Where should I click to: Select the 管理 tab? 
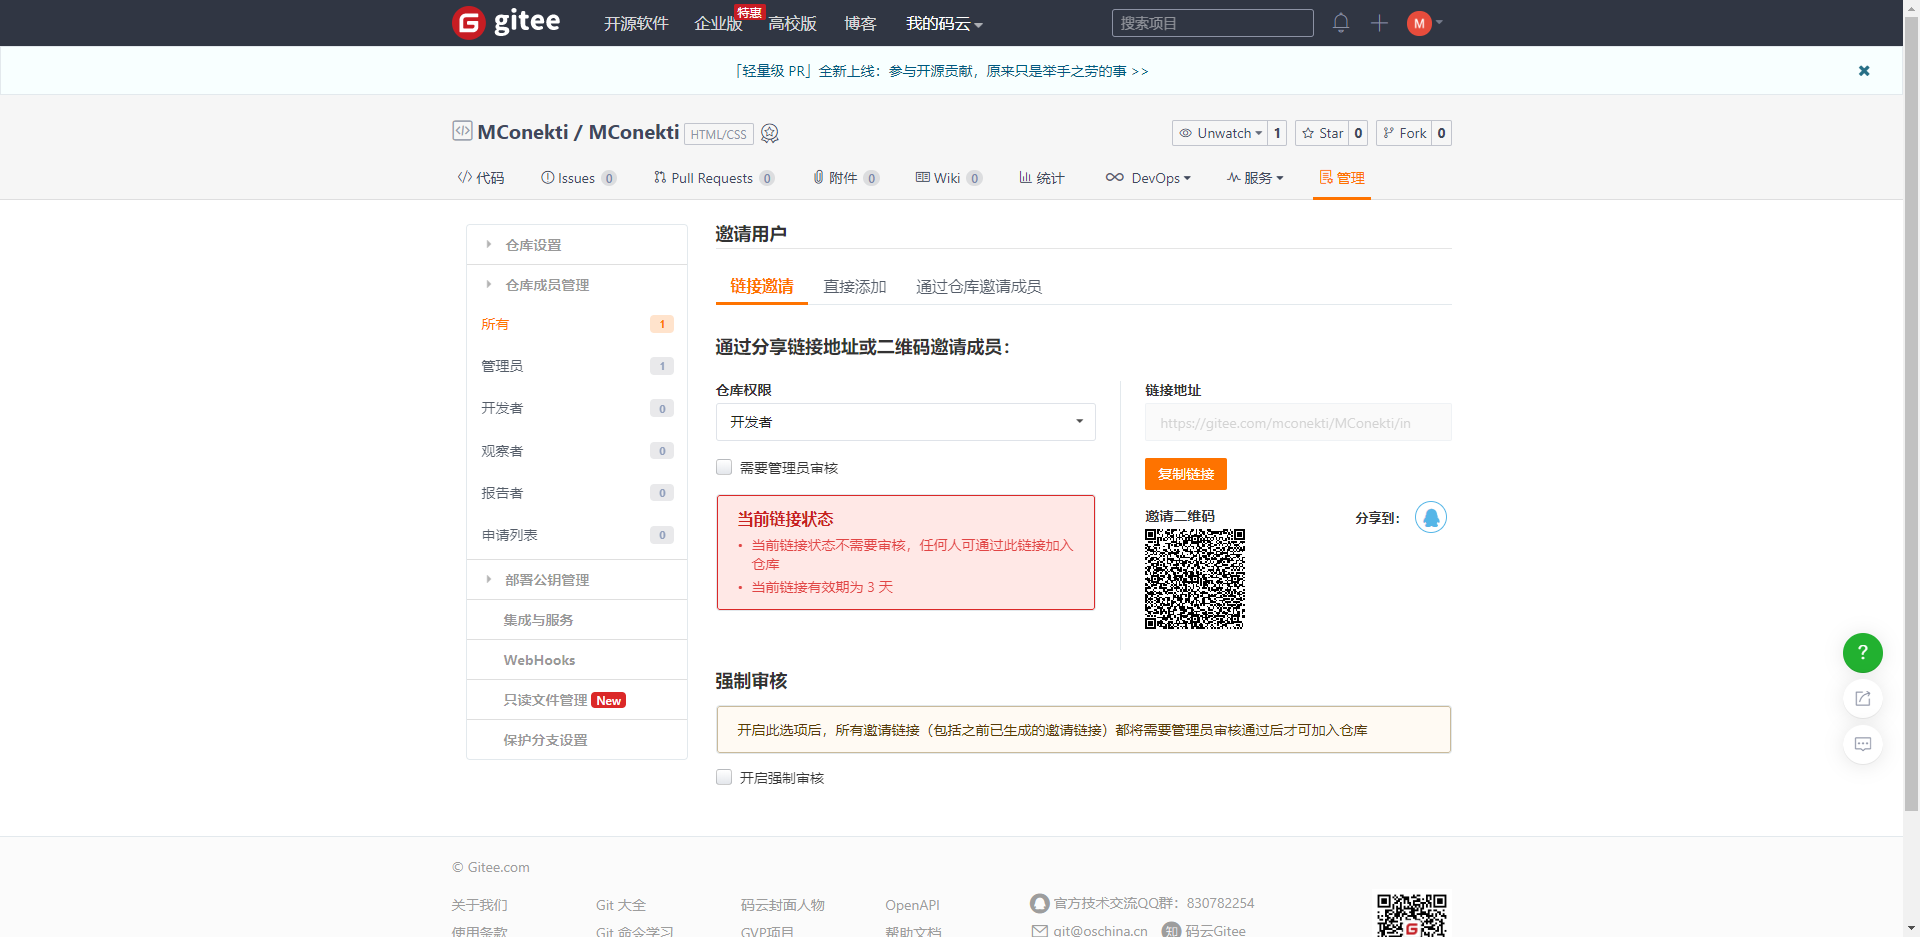tap(1342, 178)
